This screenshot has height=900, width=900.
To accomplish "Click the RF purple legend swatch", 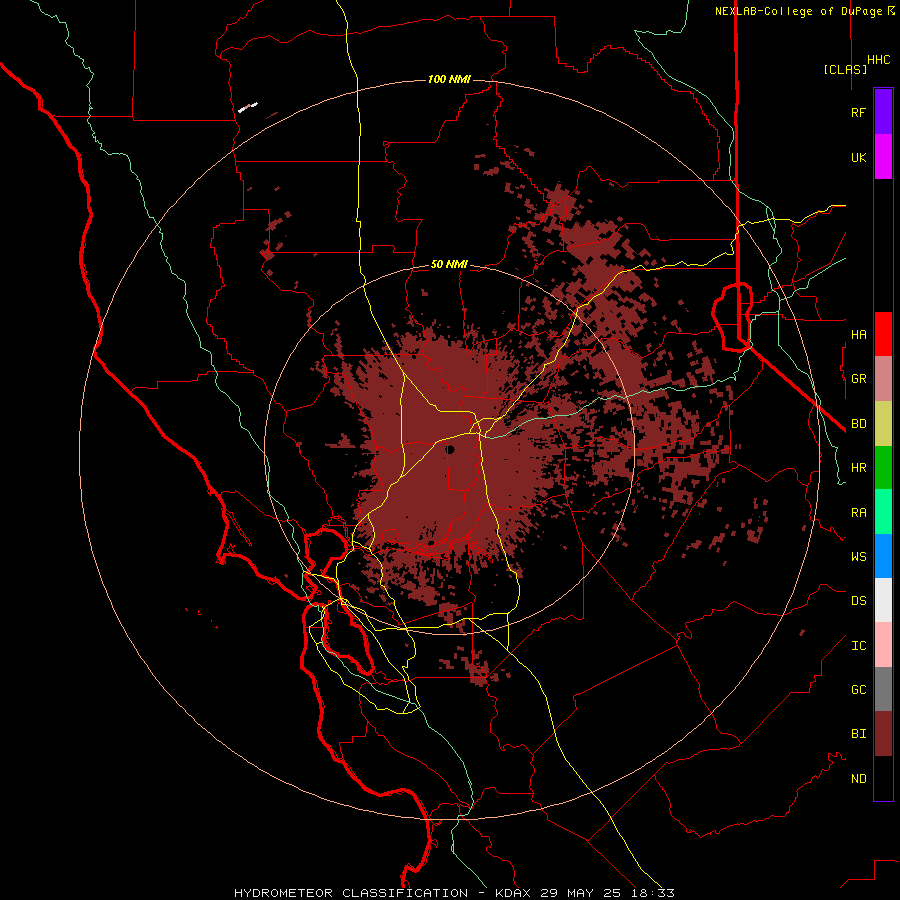I will [x=883, y=112].
